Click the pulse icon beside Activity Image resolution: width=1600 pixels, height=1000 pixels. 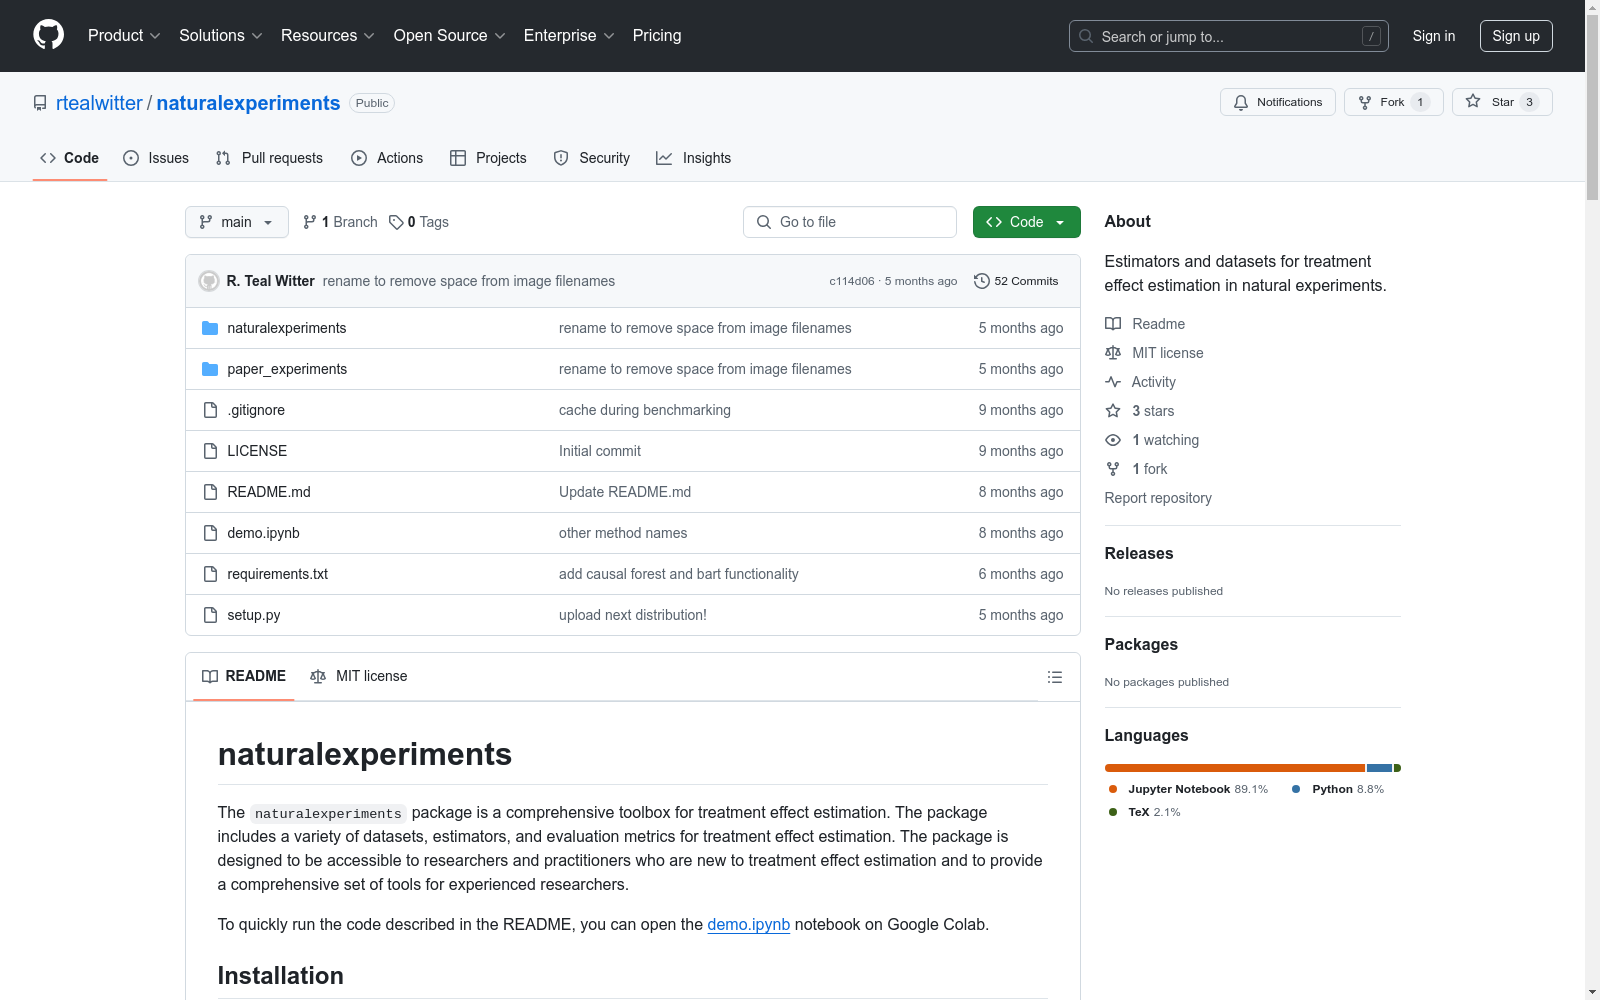click(1113, 382)
